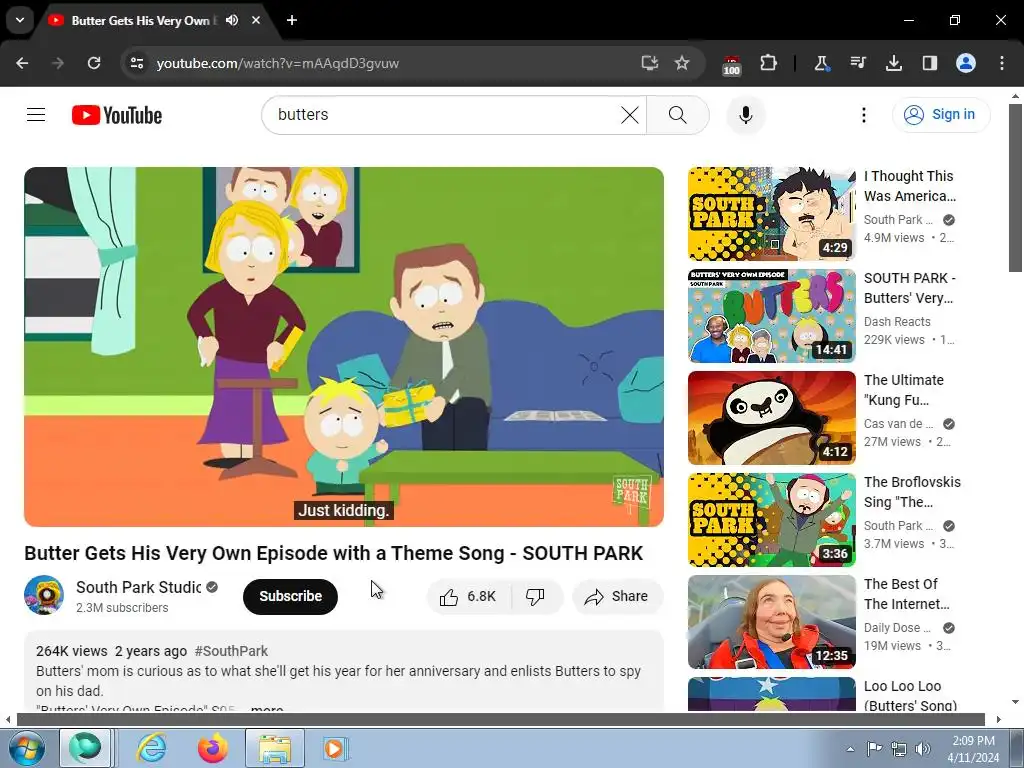Open Chrome downloads

click(x=893, y=63)
